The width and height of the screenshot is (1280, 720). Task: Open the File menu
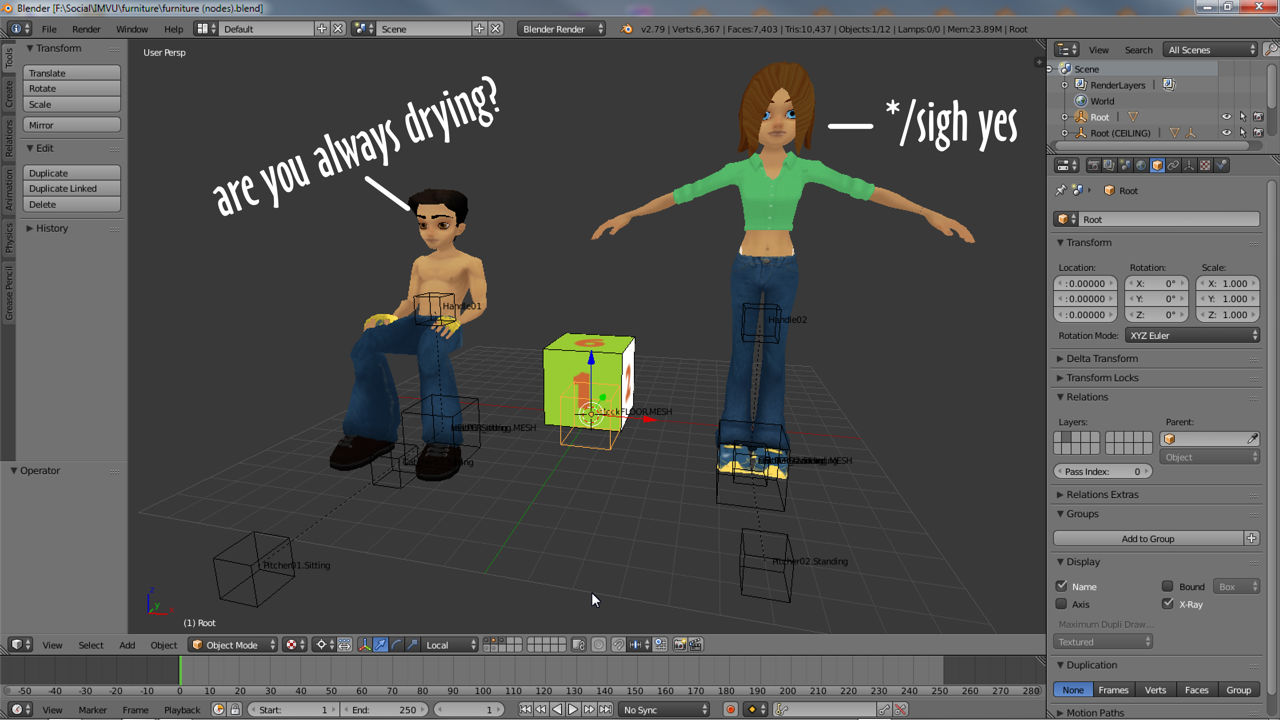point(49,29)
